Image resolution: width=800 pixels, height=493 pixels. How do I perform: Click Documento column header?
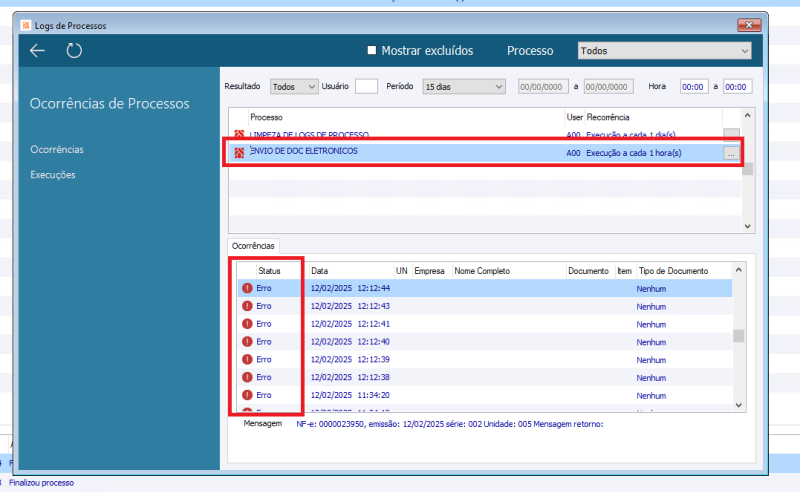pyautogui.click(x=588, y=271)
